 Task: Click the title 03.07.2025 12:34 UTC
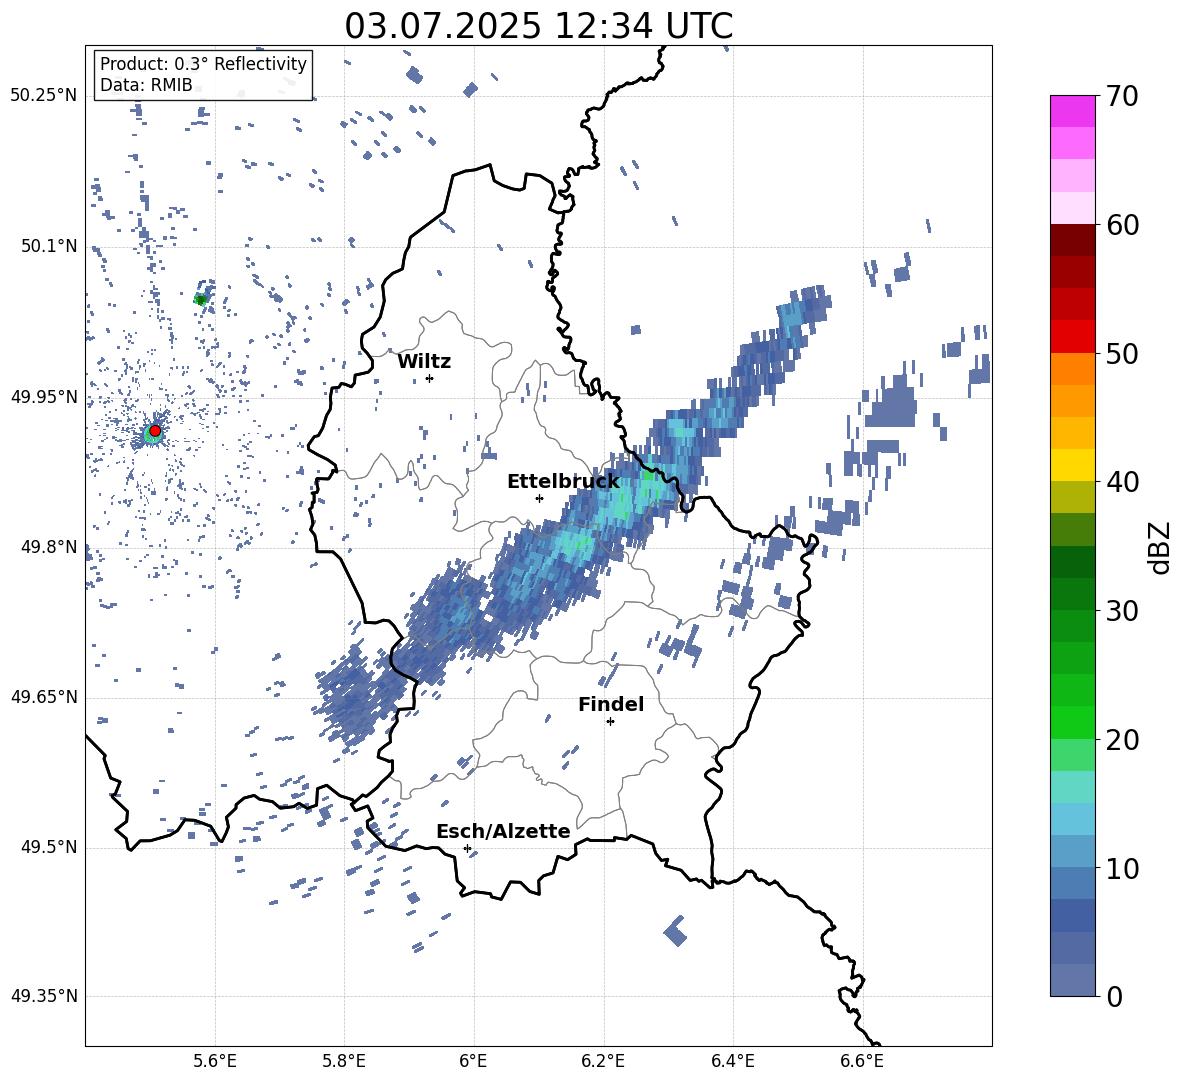click(x=539, y=26)
